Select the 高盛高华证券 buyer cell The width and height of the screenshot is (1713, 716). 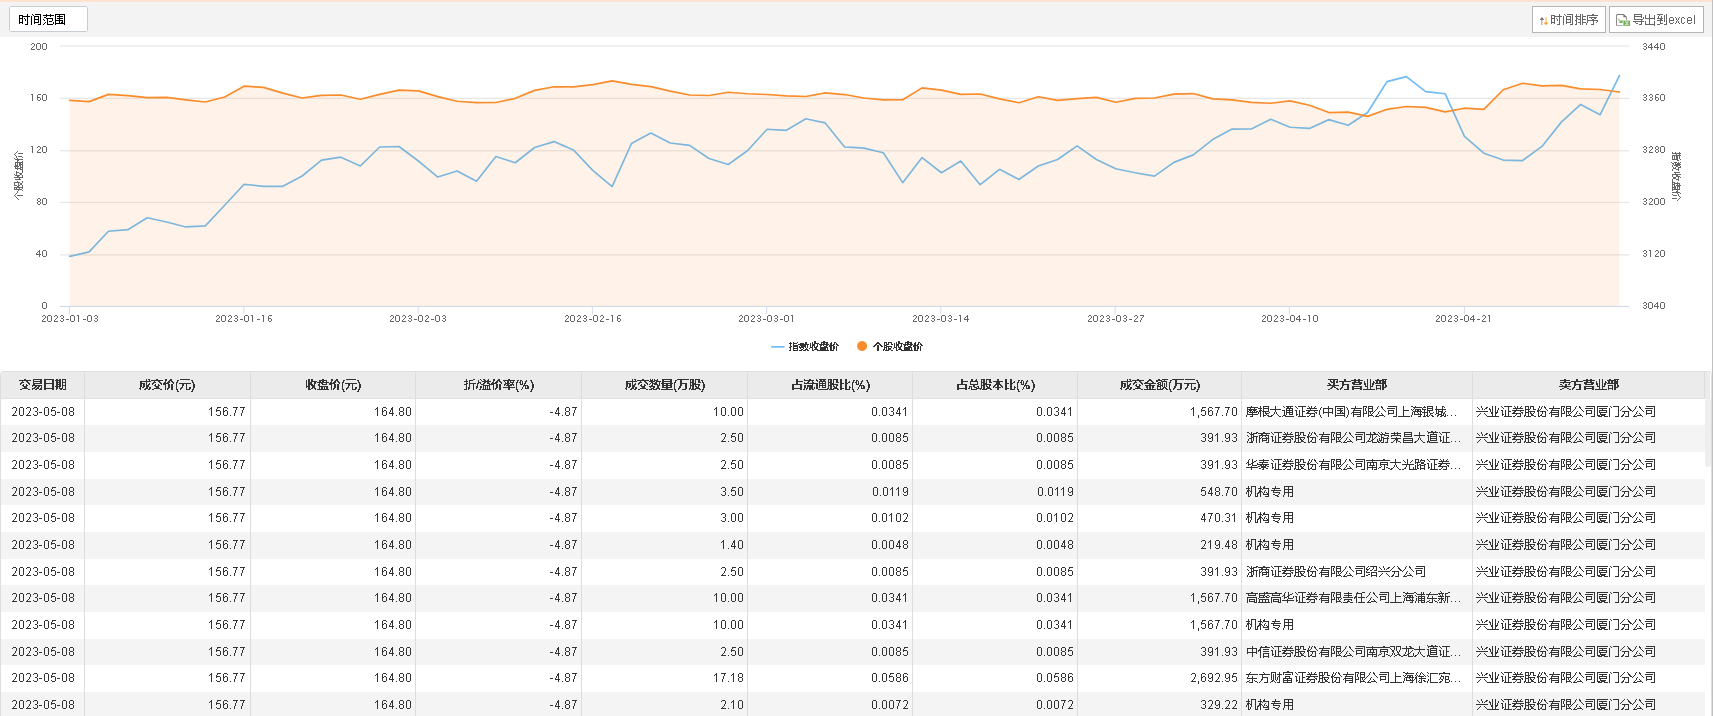pyautogui.click(x=1357, y=598)
